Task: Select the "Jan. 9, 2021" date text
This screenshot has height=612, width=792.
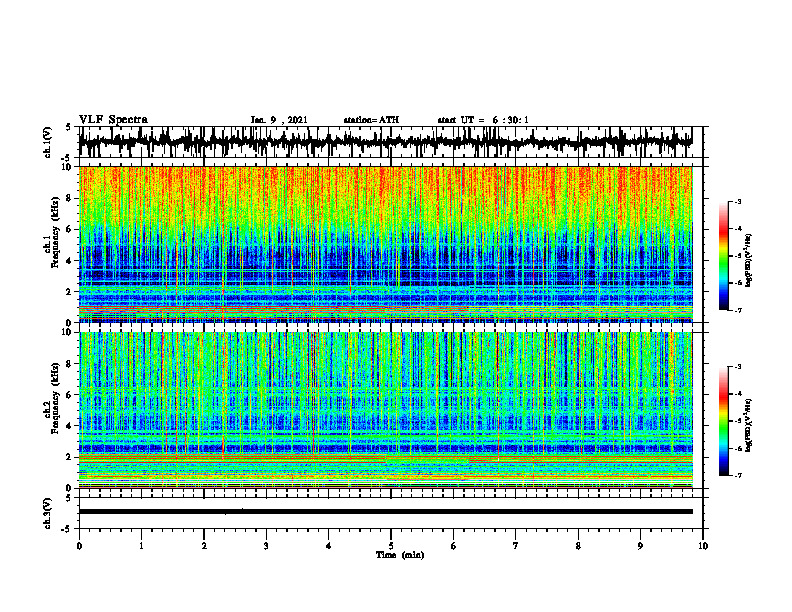Action: [279, 120]
